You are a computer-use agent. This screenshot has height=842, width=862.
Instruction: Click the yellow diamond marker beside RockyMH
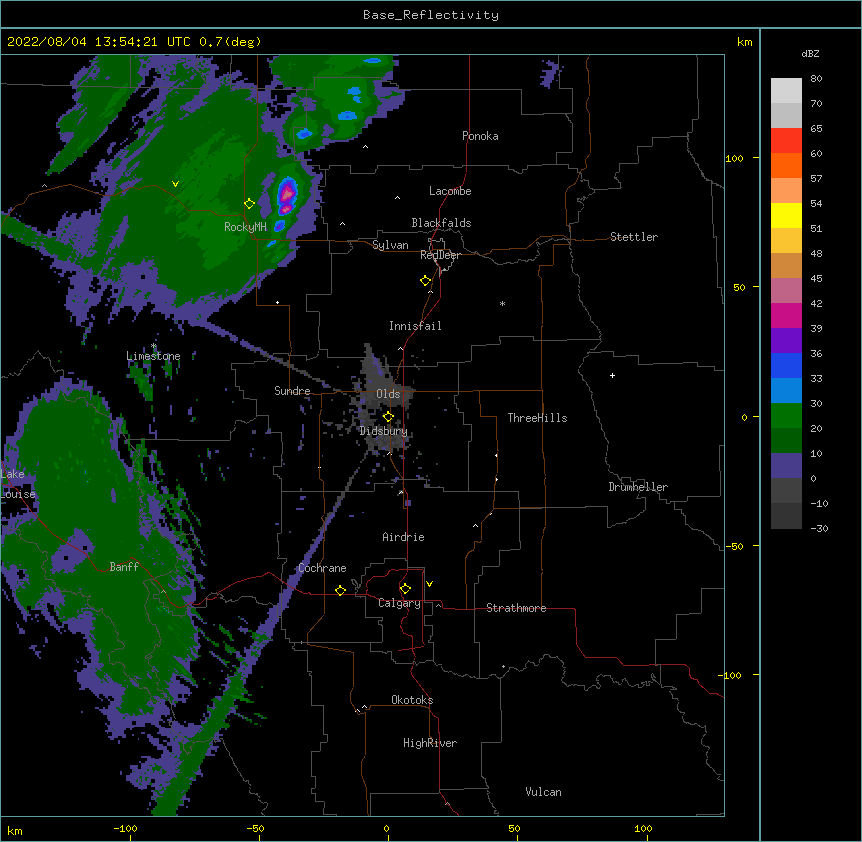click(x=249, y=204)
